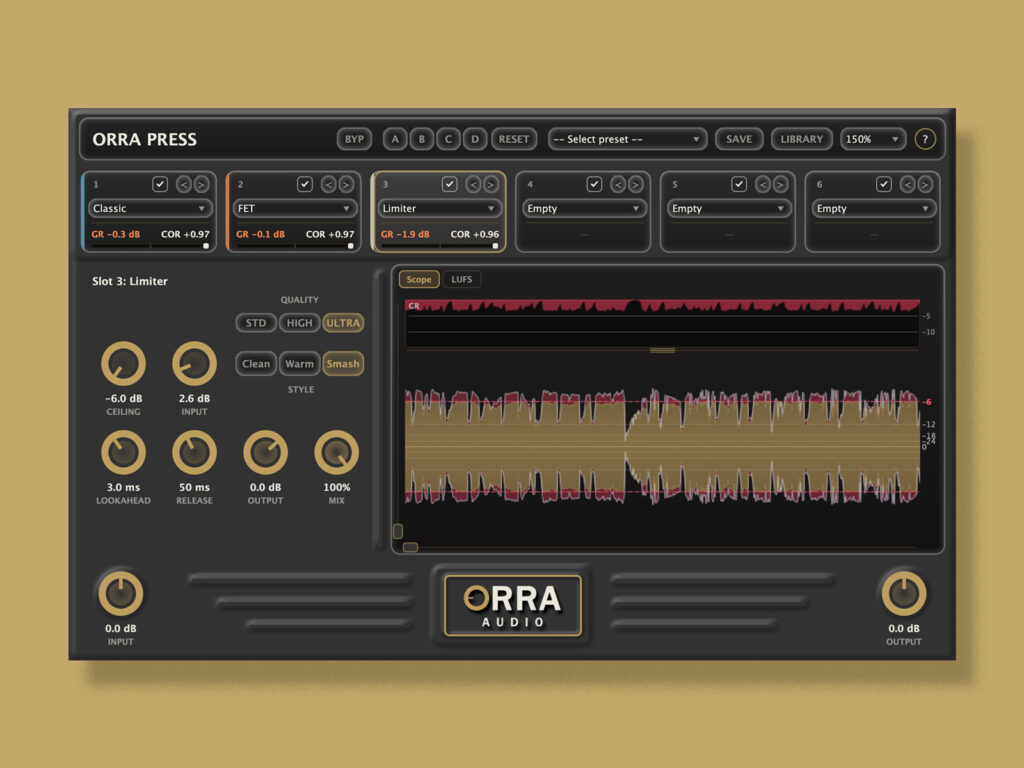
Task: Click the limiter Output knob
Action: (265, 452)
